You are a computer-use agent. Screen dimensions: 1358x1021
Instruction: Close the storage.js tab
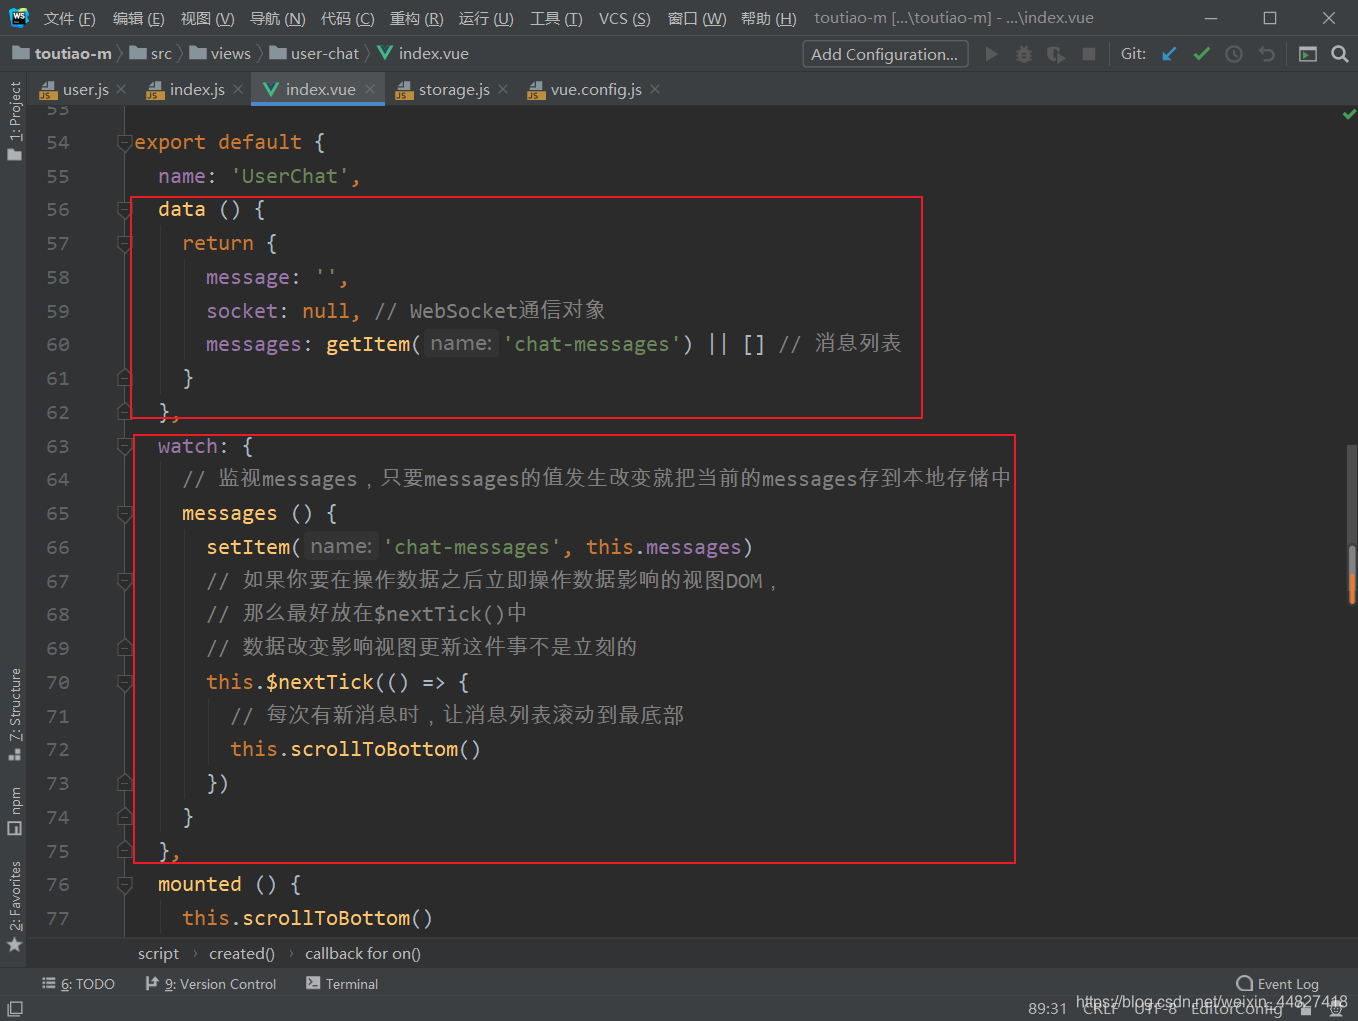pos(503,89)
